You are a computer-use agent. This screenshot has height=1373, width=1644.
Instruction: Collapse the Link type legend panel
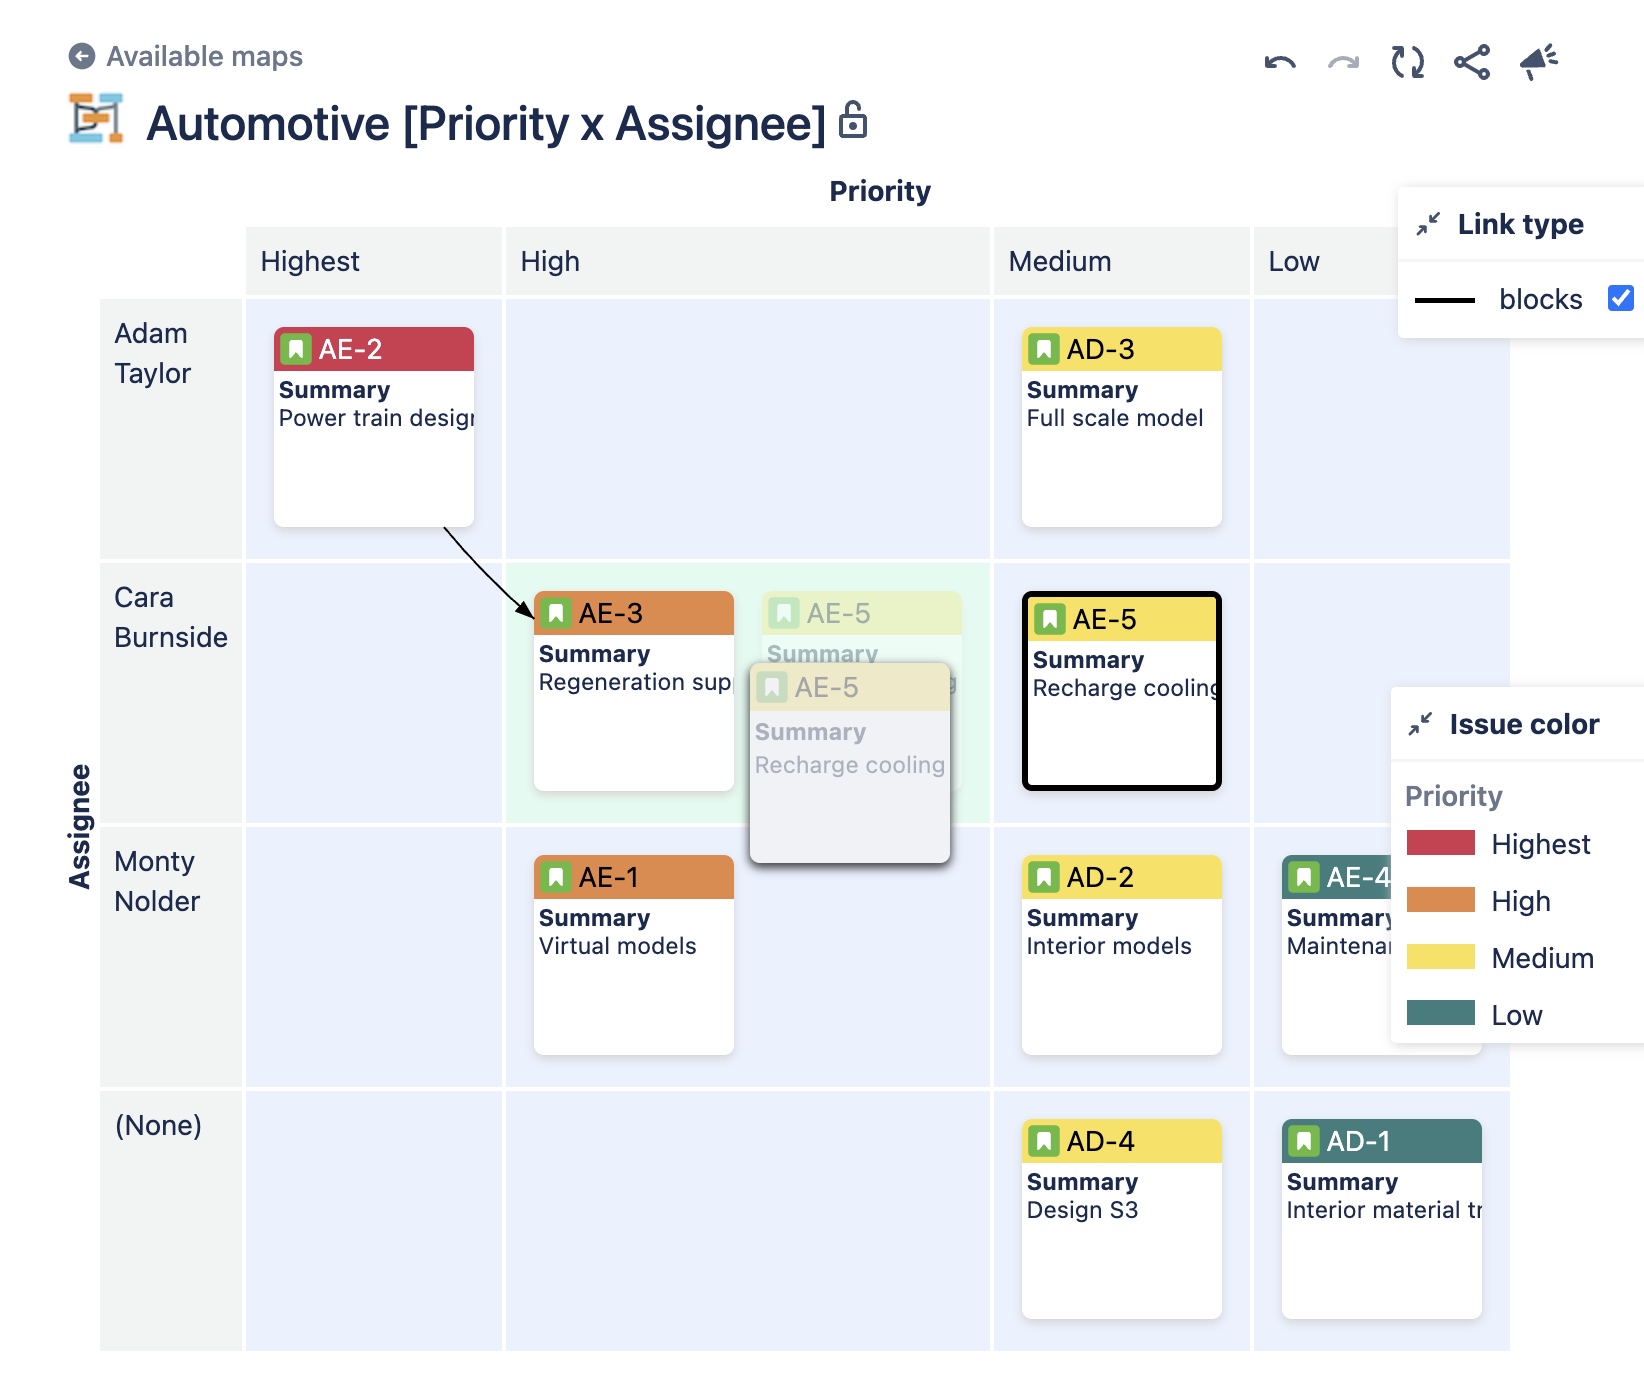[x=1428, y=224]
